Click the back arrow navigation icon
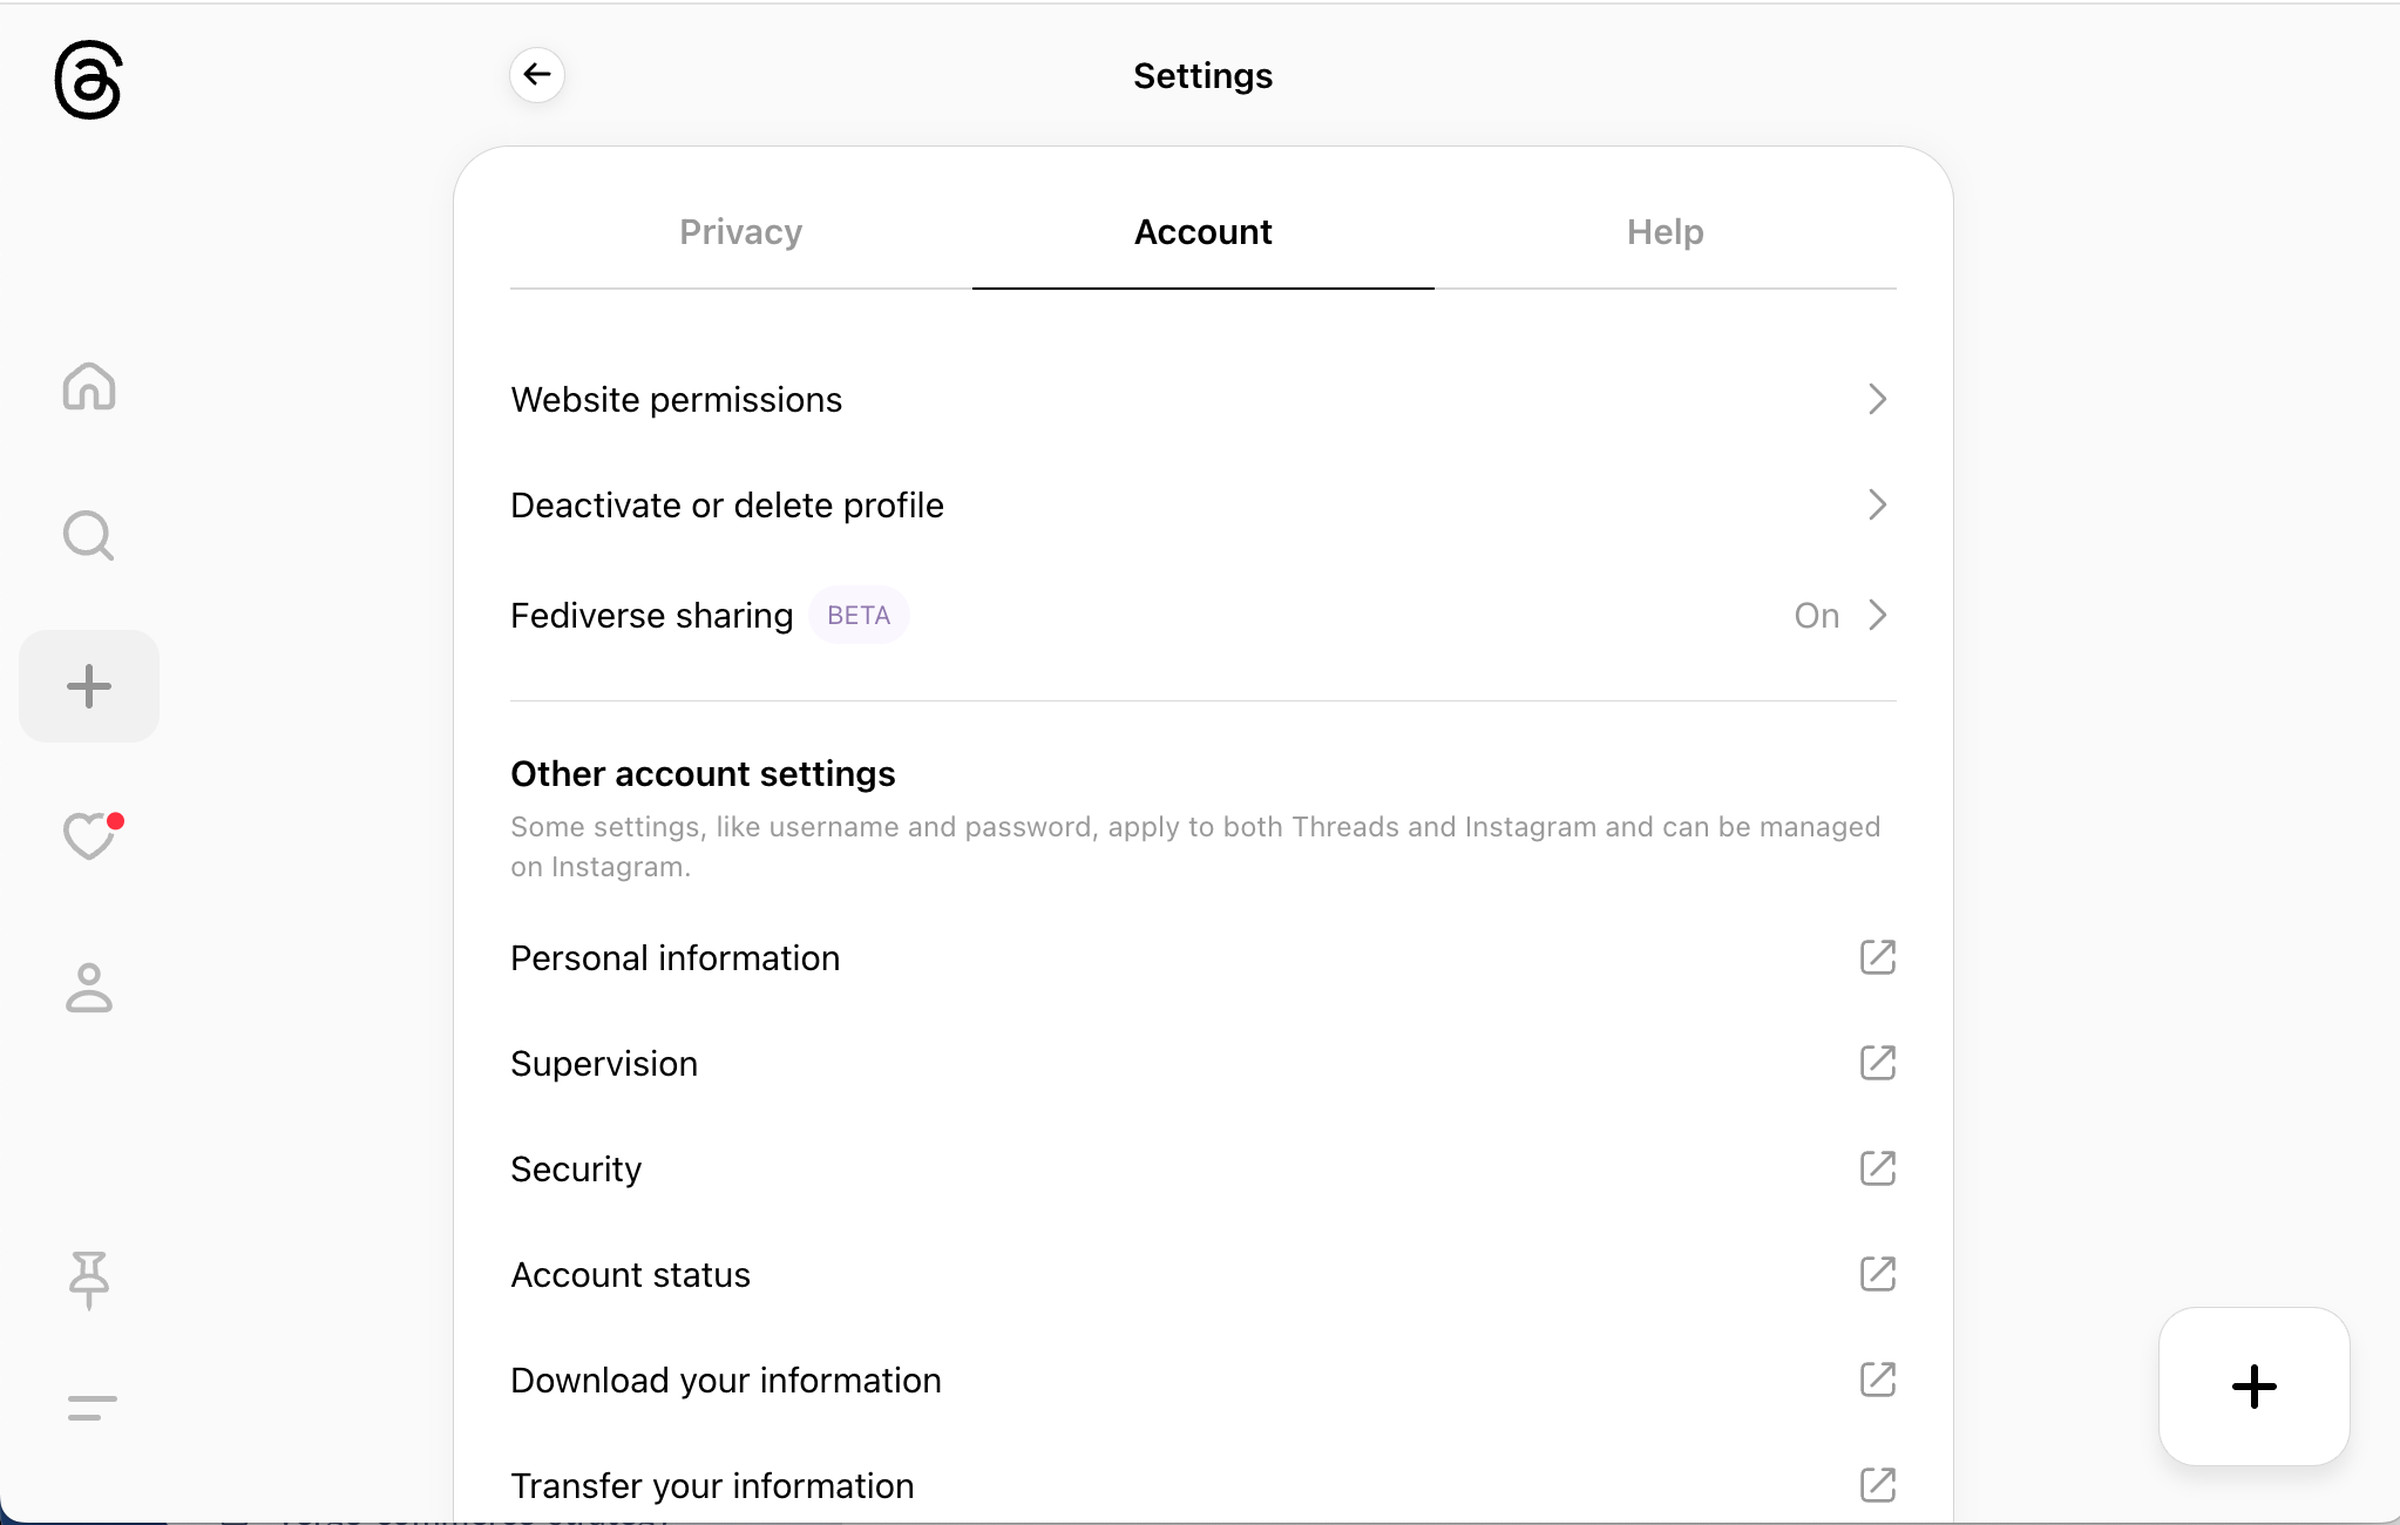The image size is (2400, 1525). [x=539, y=73]
